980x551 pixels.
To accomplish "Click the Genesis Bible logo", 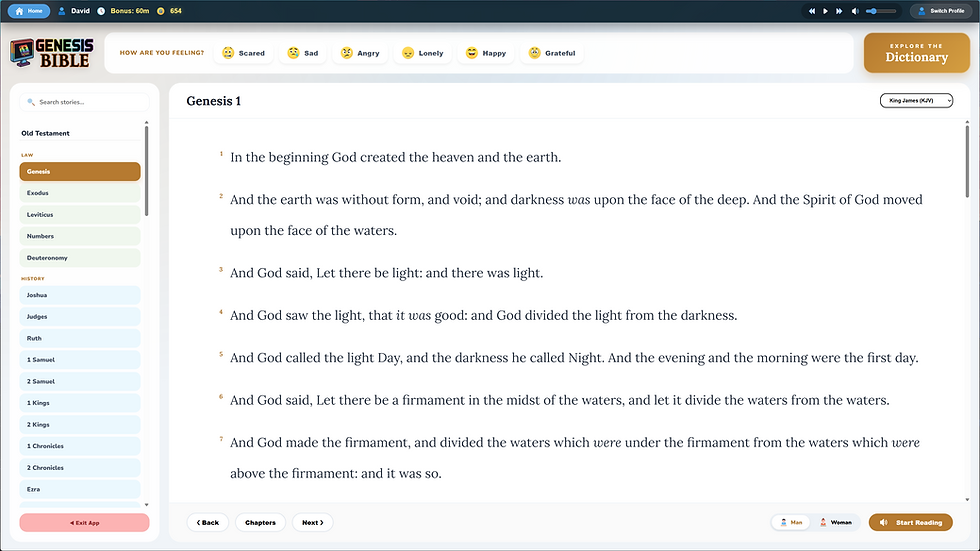I will pos(52,53).
